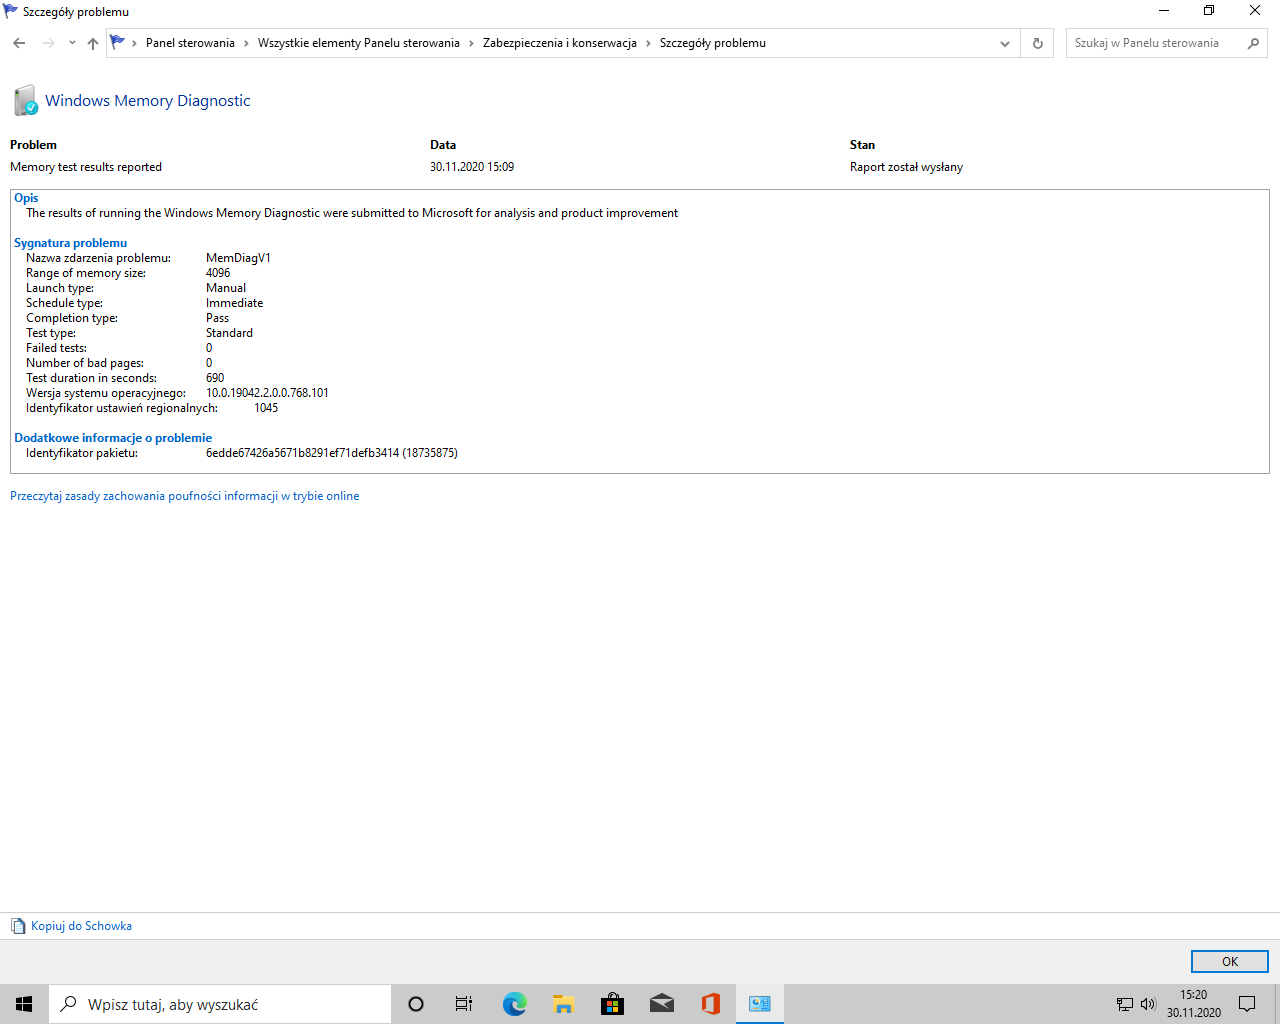Open the notification center icon
The width and height of the screenshot is (1280, 1024).
point(1247,1004)
